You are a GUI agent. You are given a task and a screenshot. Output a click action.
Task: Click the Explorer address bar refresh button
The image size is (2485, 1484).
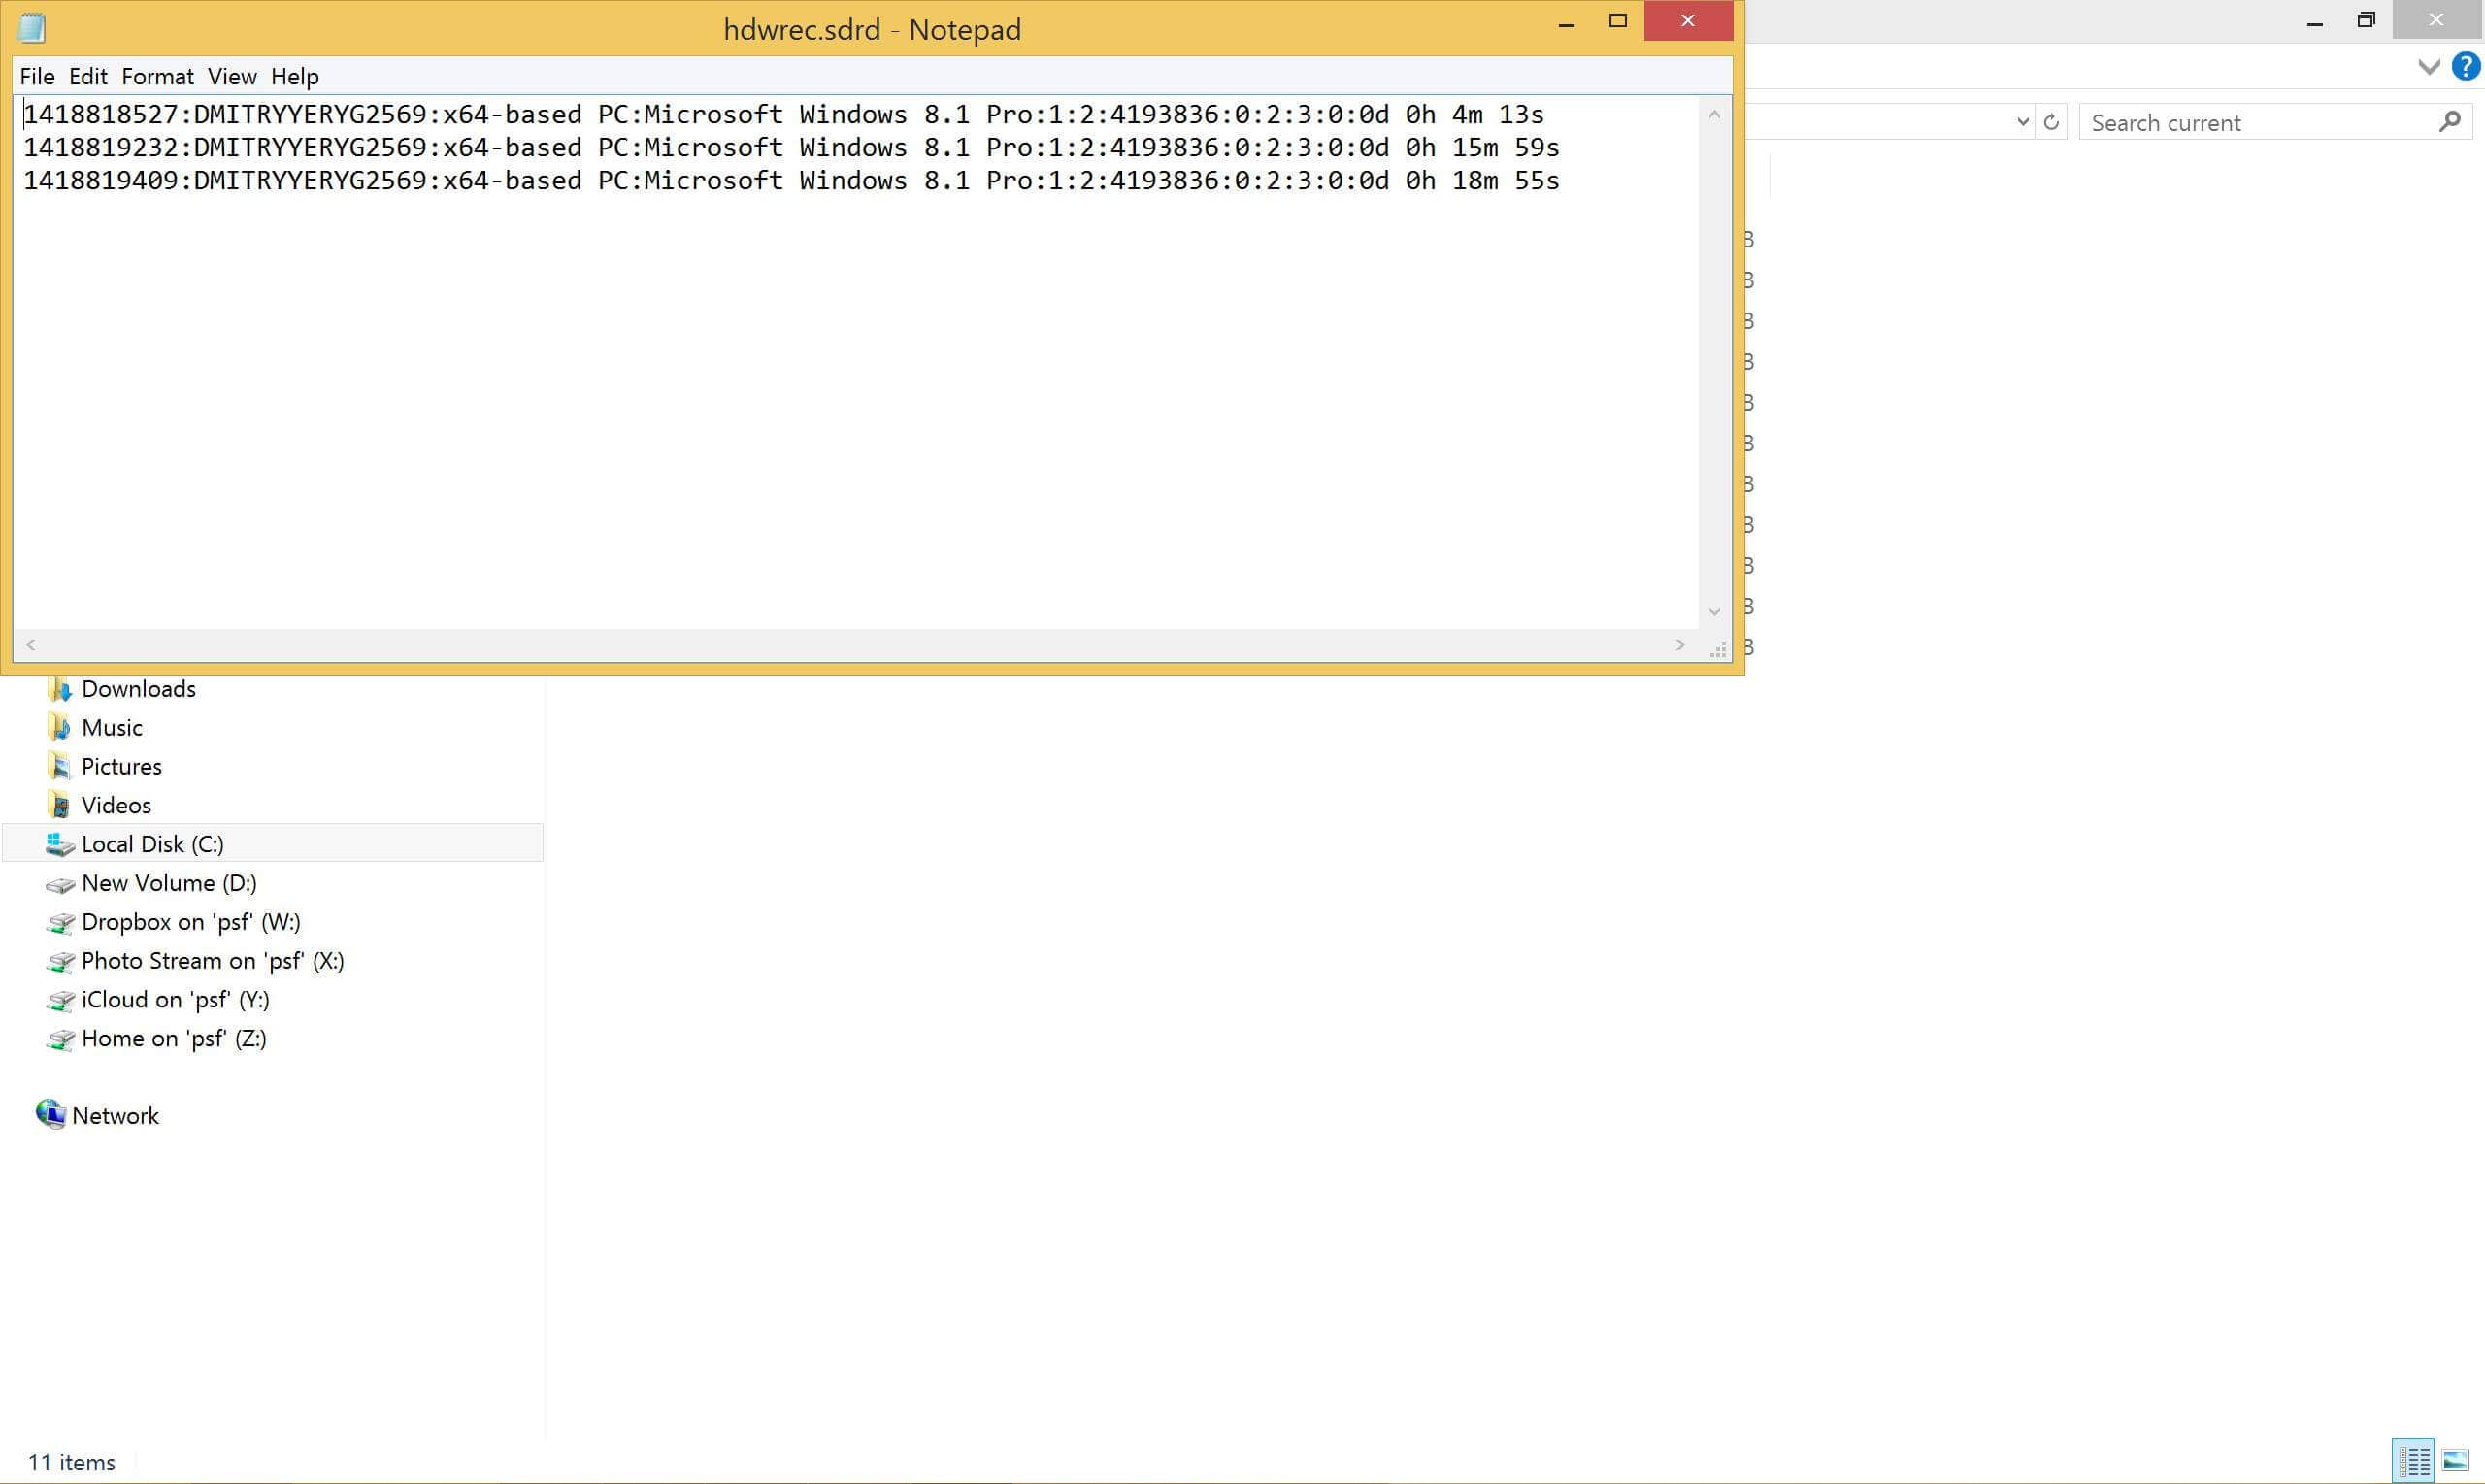click(2051, 122)
